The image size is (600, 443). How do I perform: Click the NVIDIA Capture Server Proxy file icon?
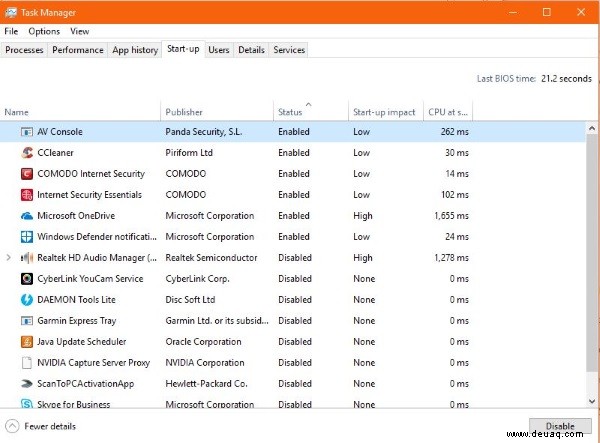pyautogui.click(x=26, y=363)
